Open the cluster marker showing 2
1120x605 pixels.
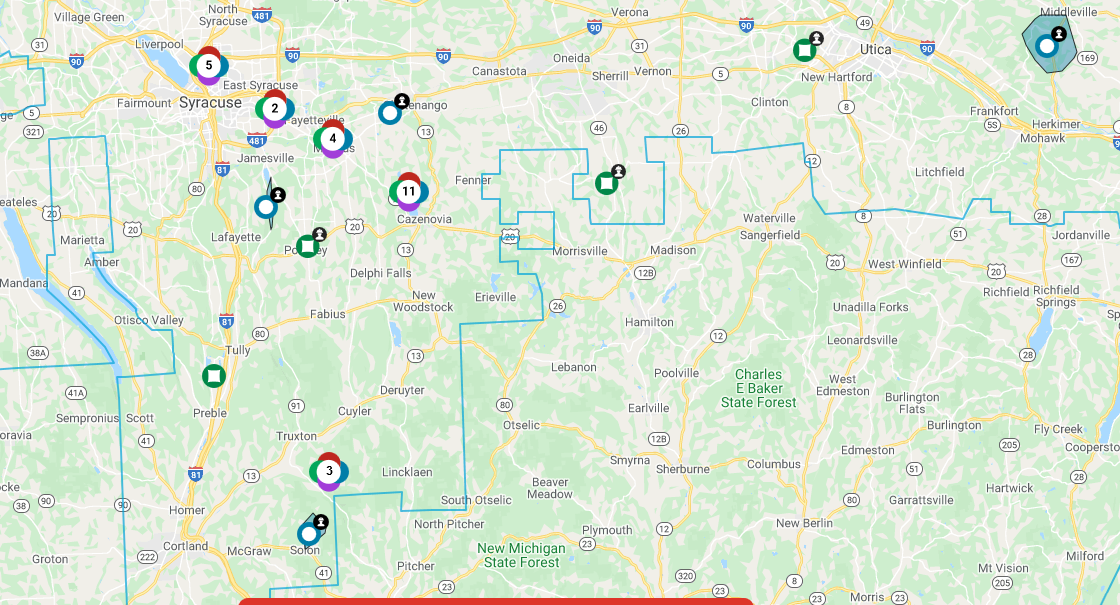tap(275, 108)
